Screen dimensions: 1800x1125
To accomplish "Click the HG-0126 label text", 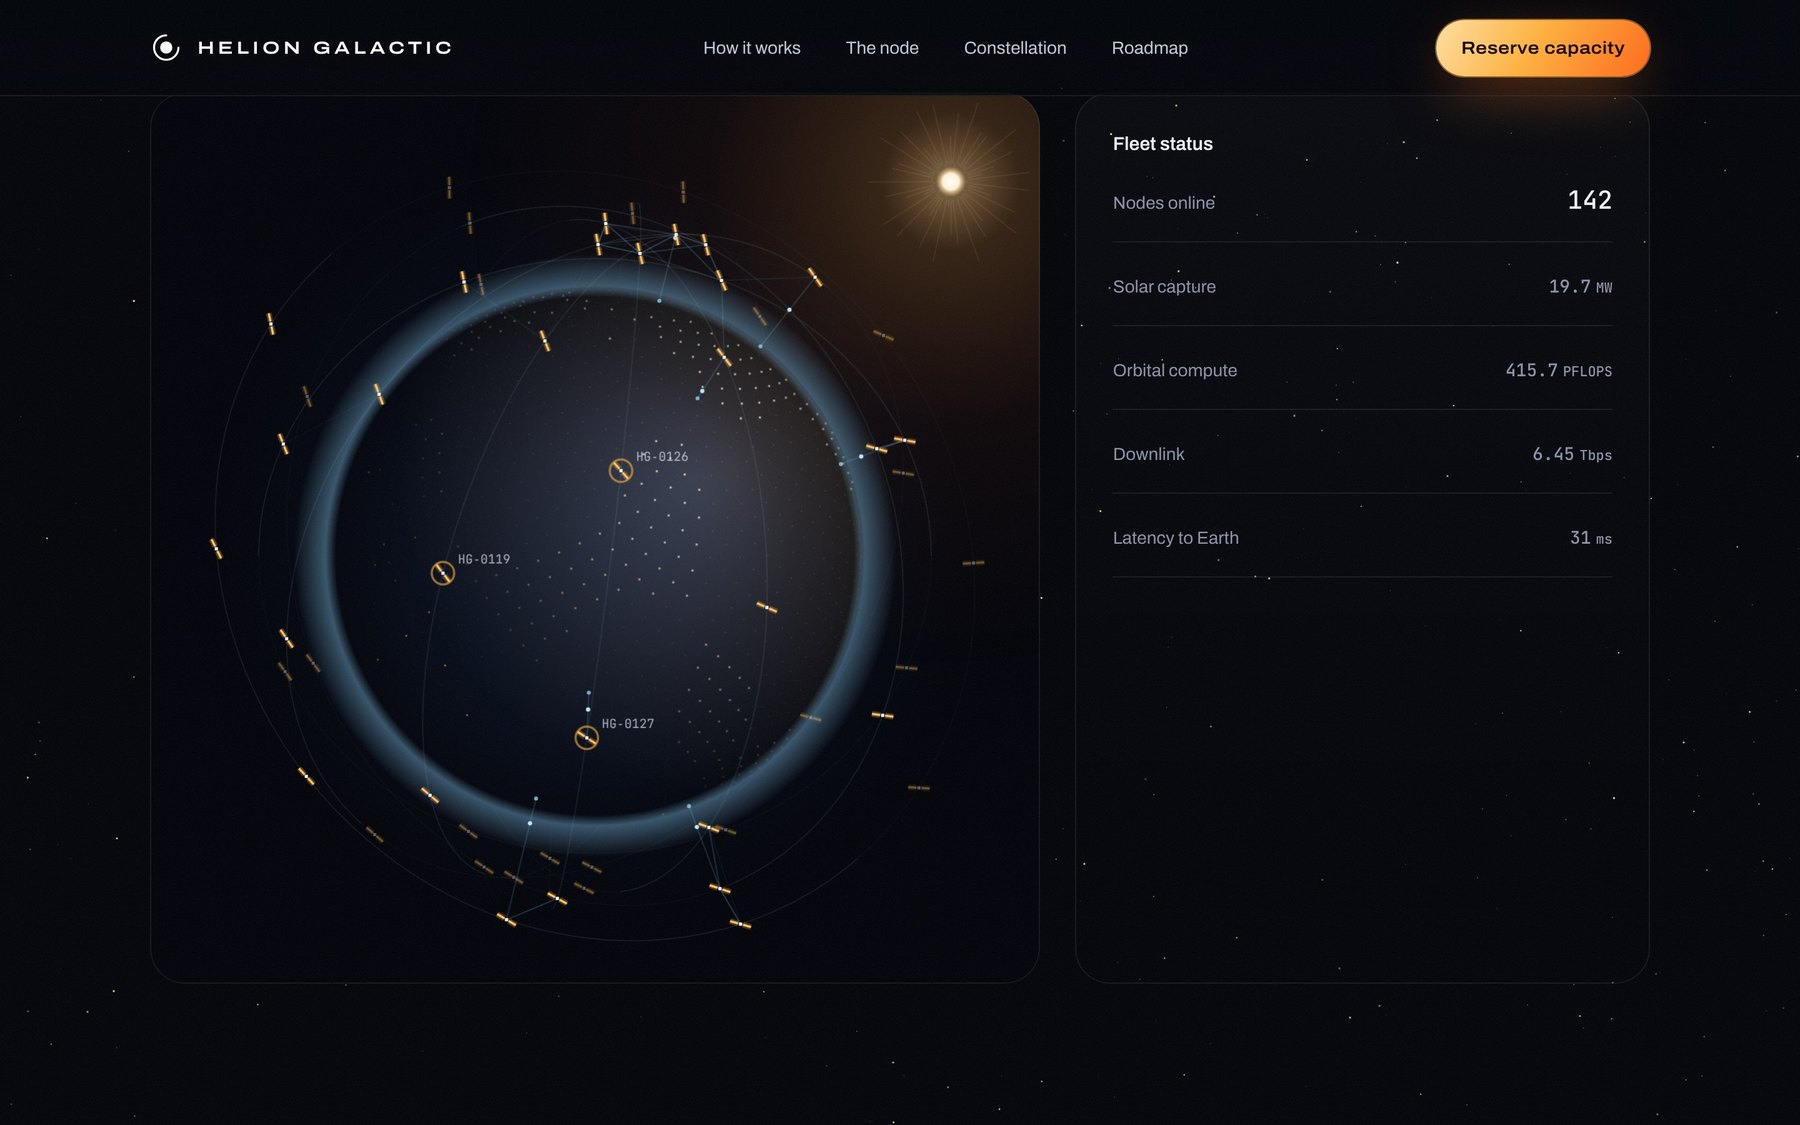I will [x=662, y=457].
